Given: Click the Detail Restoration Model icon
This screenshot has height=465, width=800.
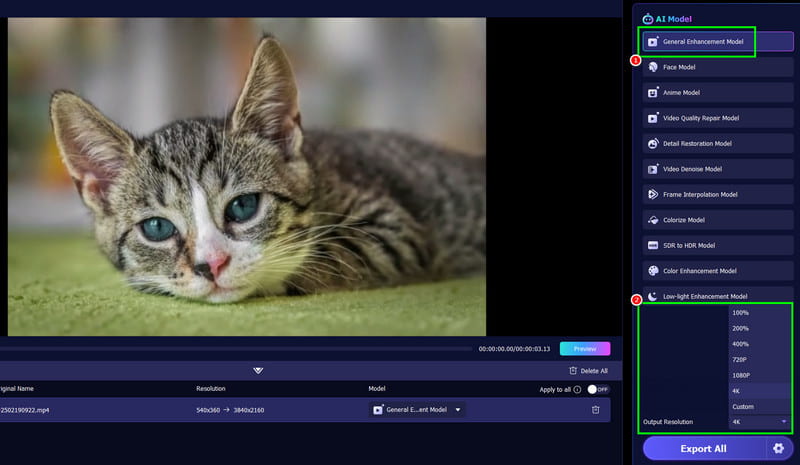Looking at the screenshot, I should (x=653, y=144).
